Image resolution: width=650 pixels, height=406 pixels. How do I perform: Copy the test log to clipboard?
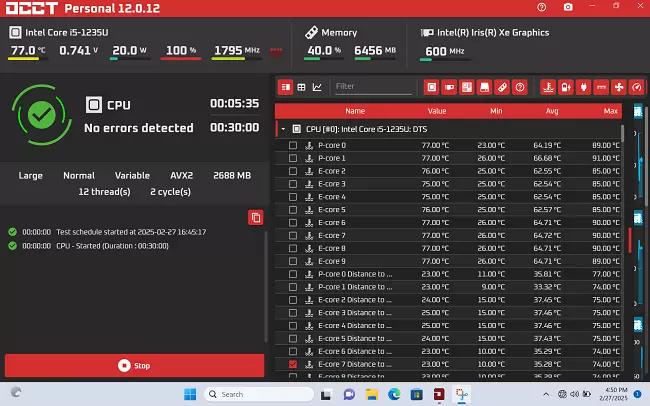255,217
